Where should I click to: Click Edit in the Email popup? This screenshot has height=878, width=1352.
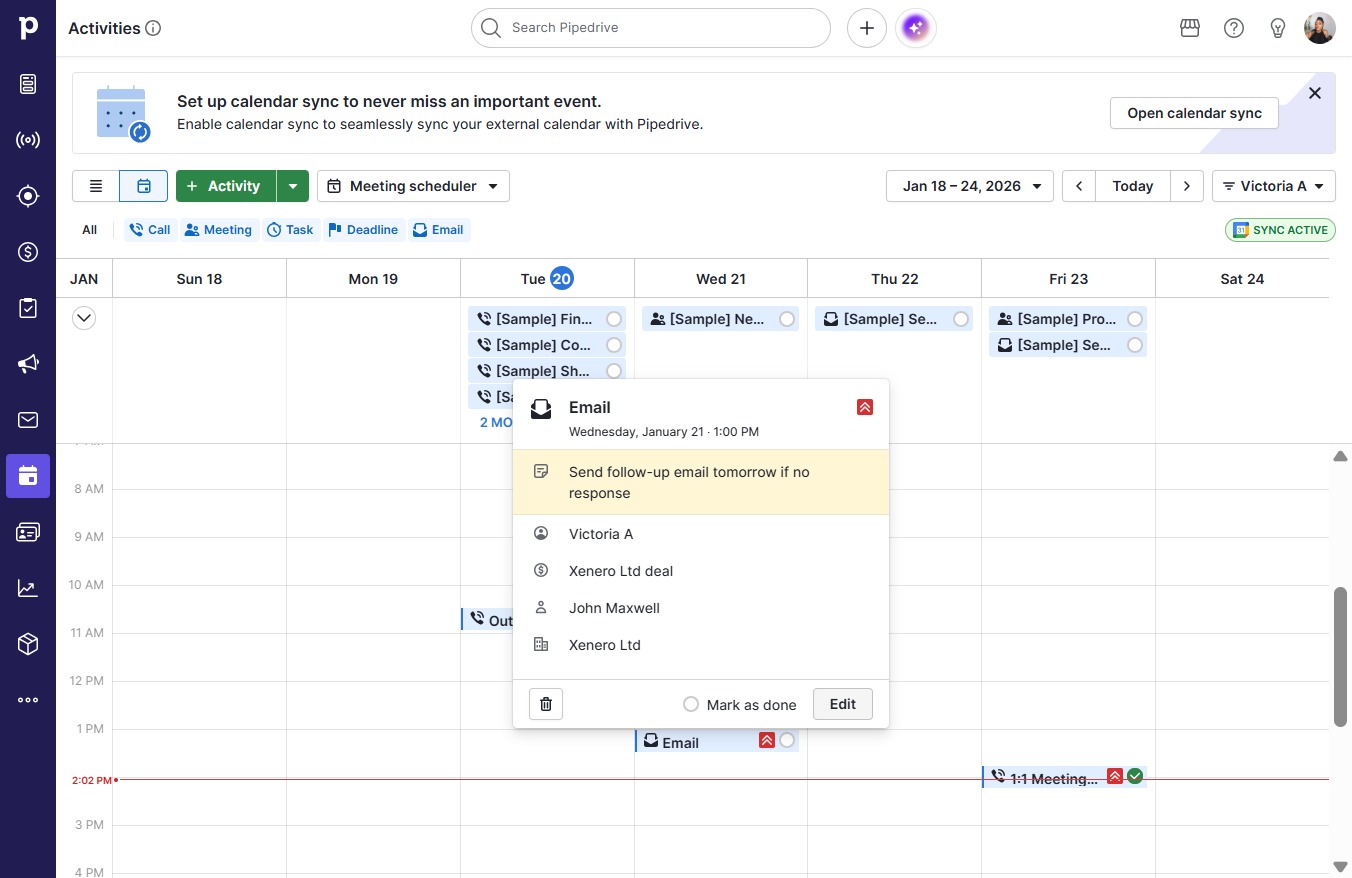[843, 704]
